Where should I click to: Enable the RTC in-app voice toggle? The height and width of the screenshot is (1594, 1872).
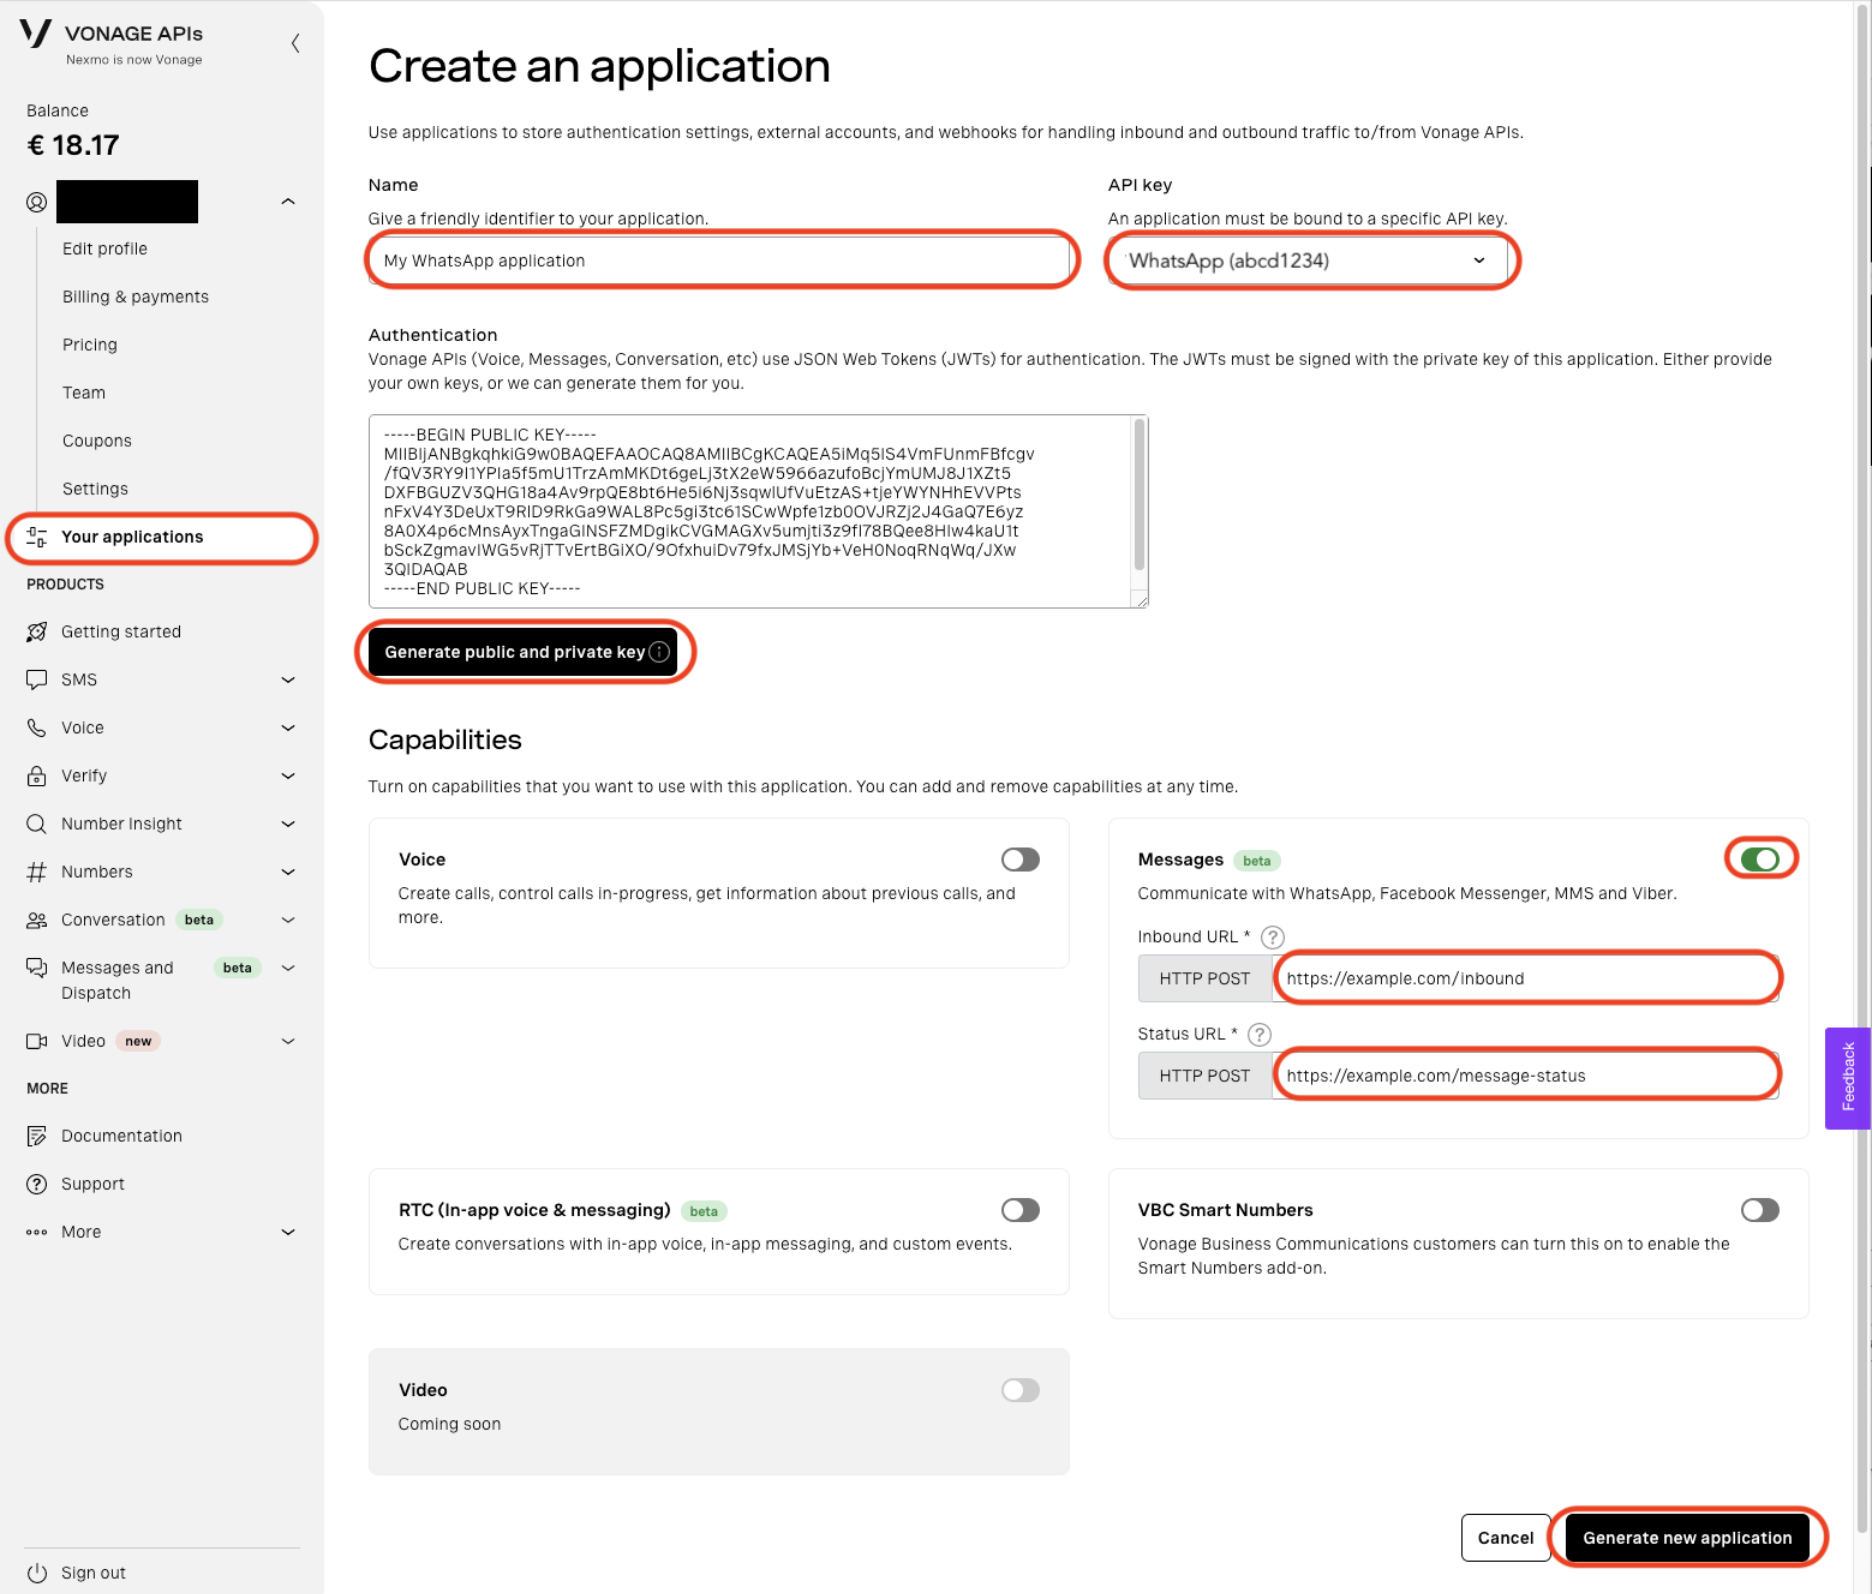pos(1020,1210)
